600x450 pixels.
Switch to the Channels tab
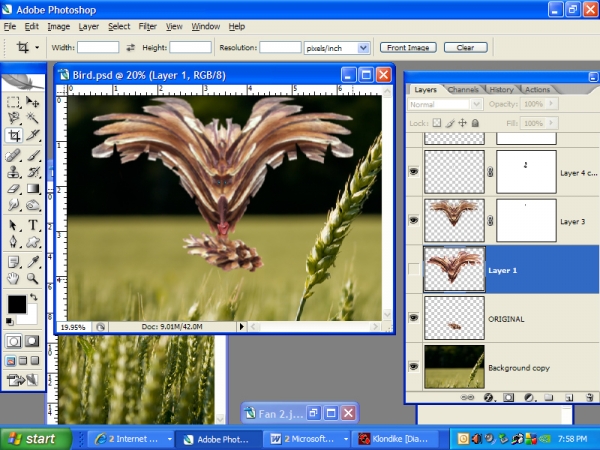point(463,90)
